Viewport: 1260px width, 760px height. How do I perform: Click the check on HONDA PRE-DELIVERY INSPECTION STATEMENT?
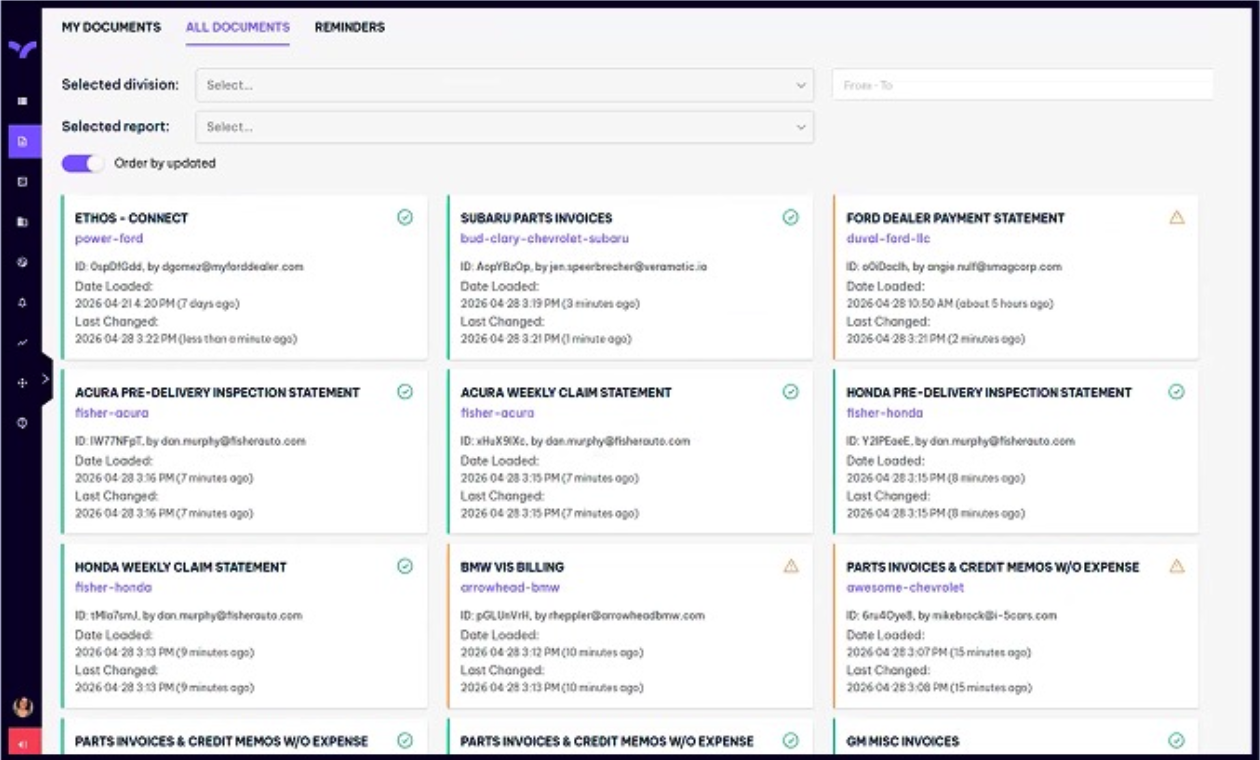[1177, 392]
